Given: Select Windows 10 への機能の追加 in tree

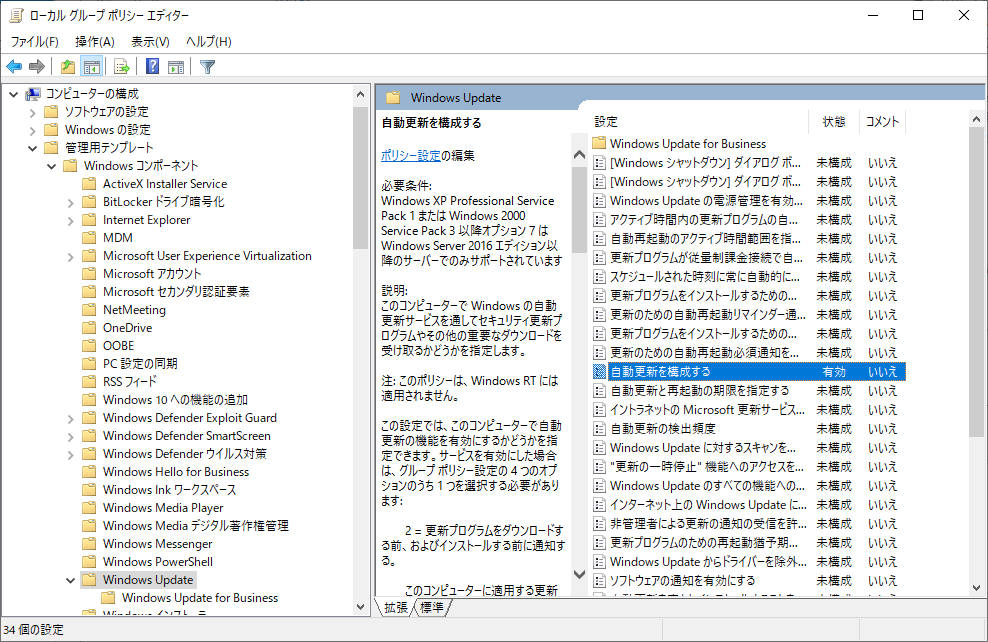Looking at the screenshot, I should [x=175, y=399].
